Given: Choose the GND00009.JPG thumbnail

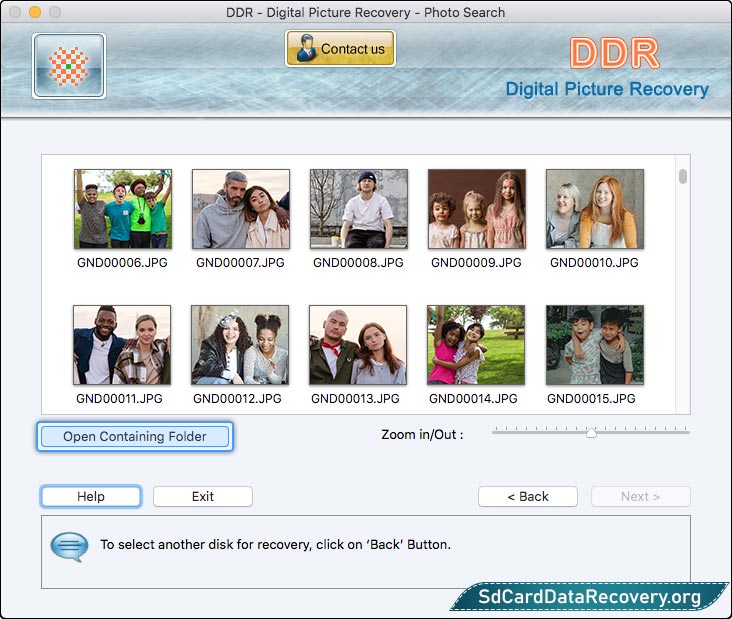Looking at the screenshot, I should tap(476, 209).
